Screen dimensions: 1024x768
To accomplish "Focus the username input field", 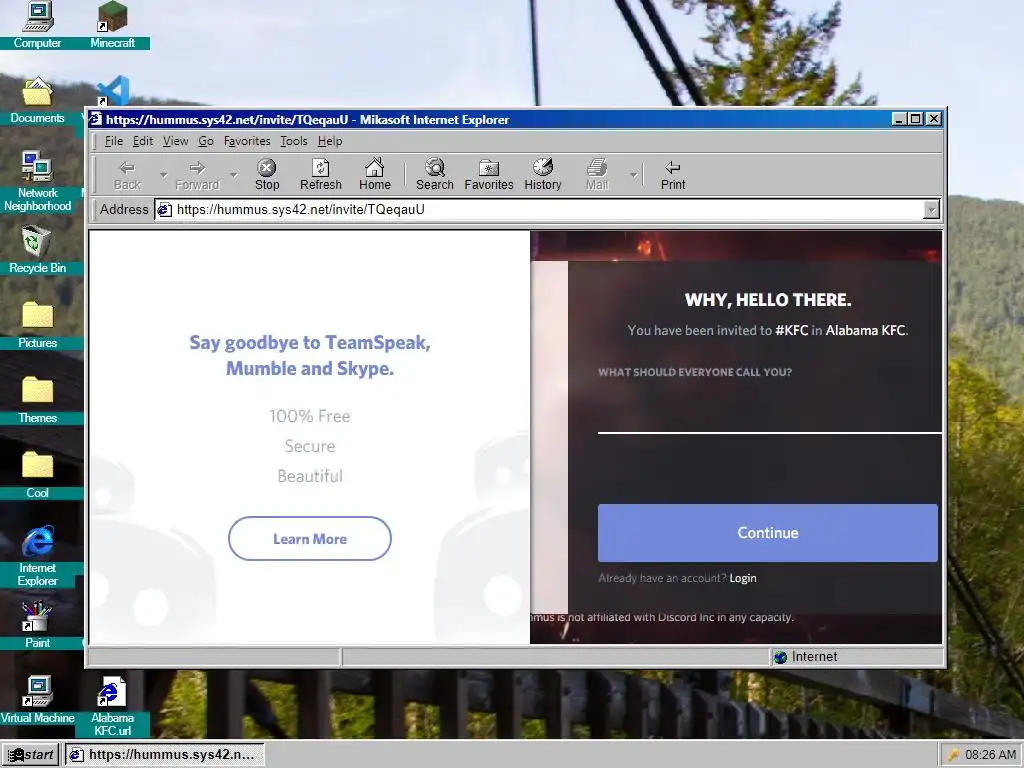I will click(769, 411).
